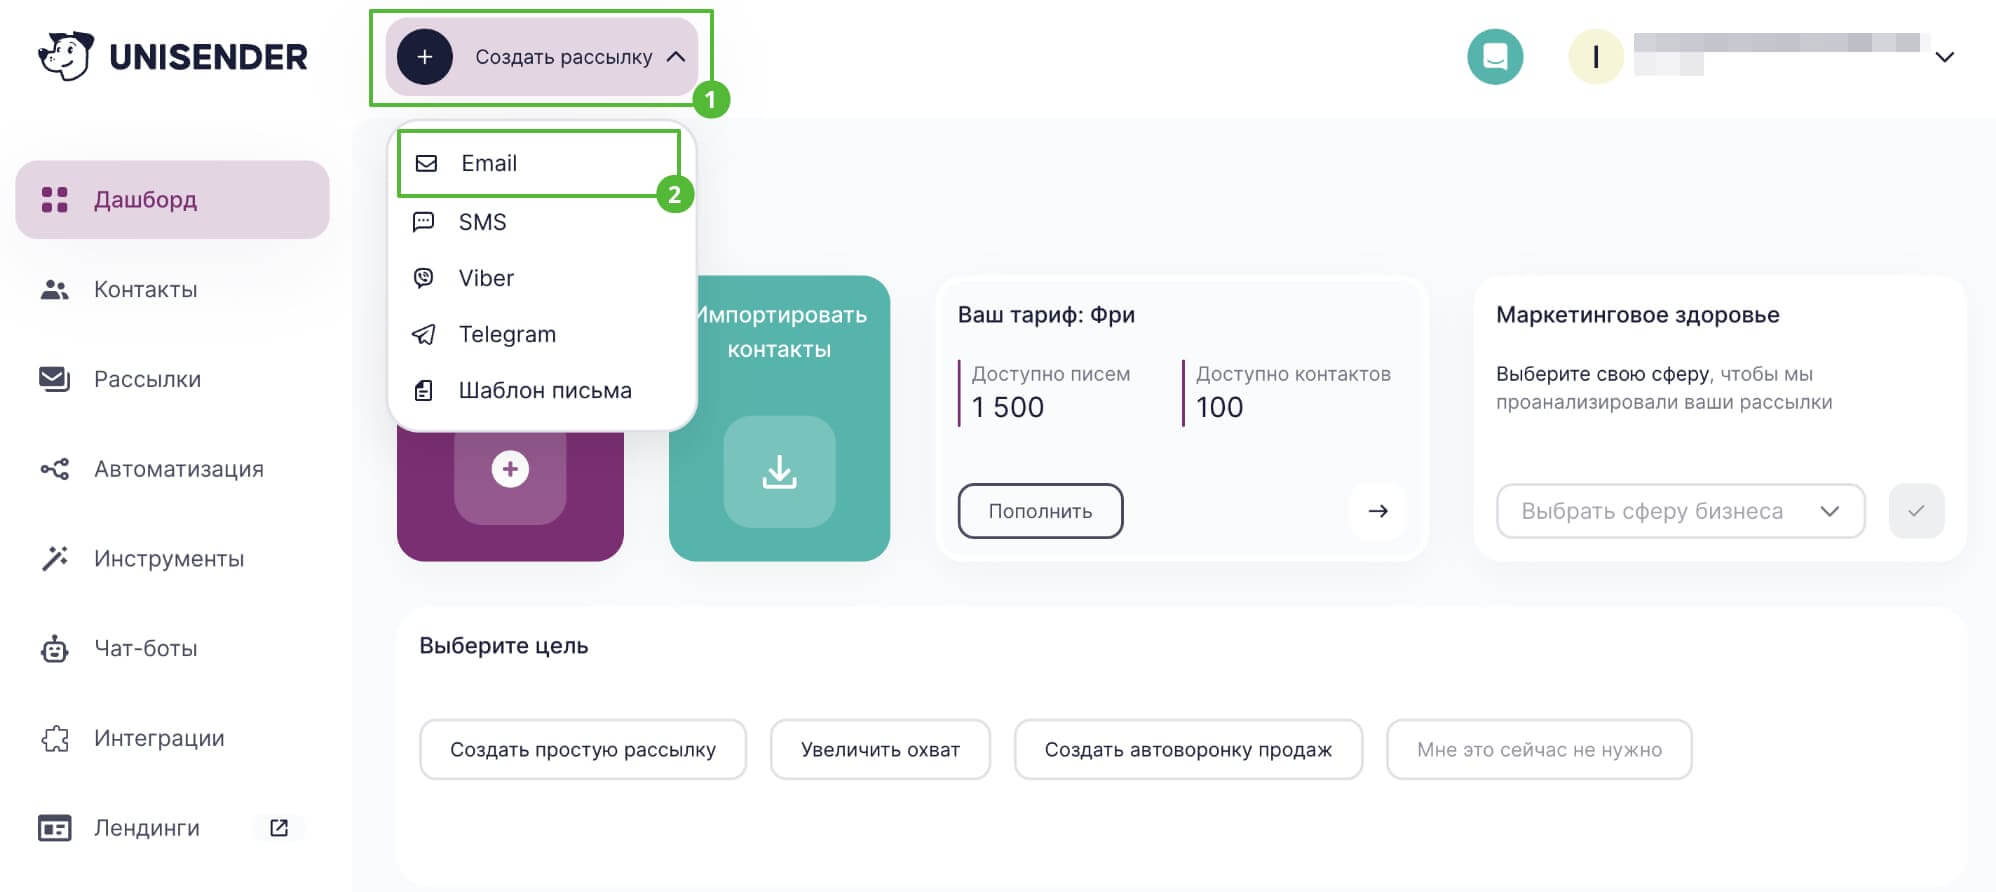Click the Шаблон письма document icon
Image resolution: width=1996 pixels, height=892 pixels.
pyautogui.click(x=424, y=390)
